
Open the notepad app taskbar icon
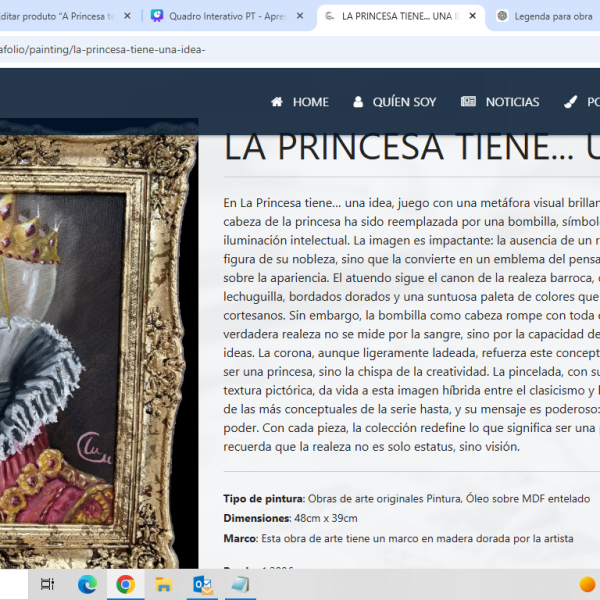[x=240, y=585]
